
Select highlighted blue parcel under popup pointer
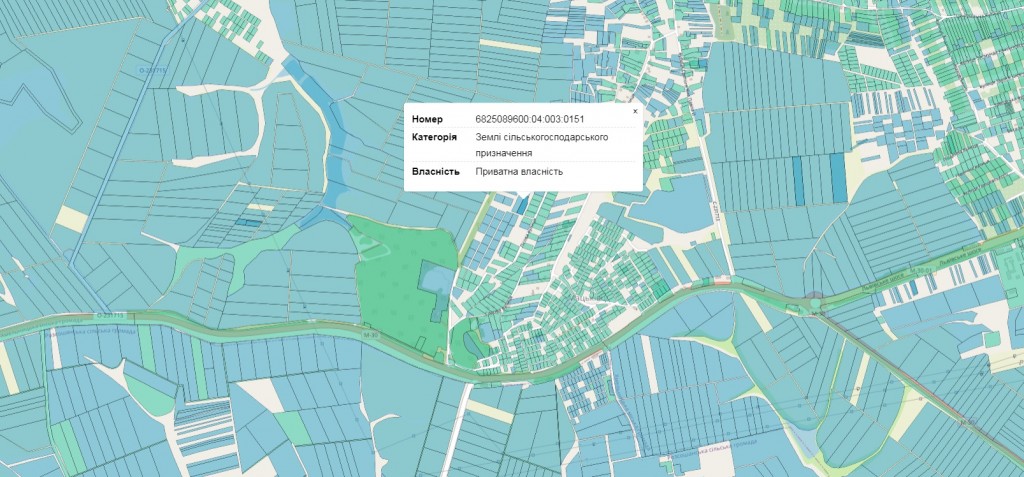pyautogui.click(x=523, y=203)
